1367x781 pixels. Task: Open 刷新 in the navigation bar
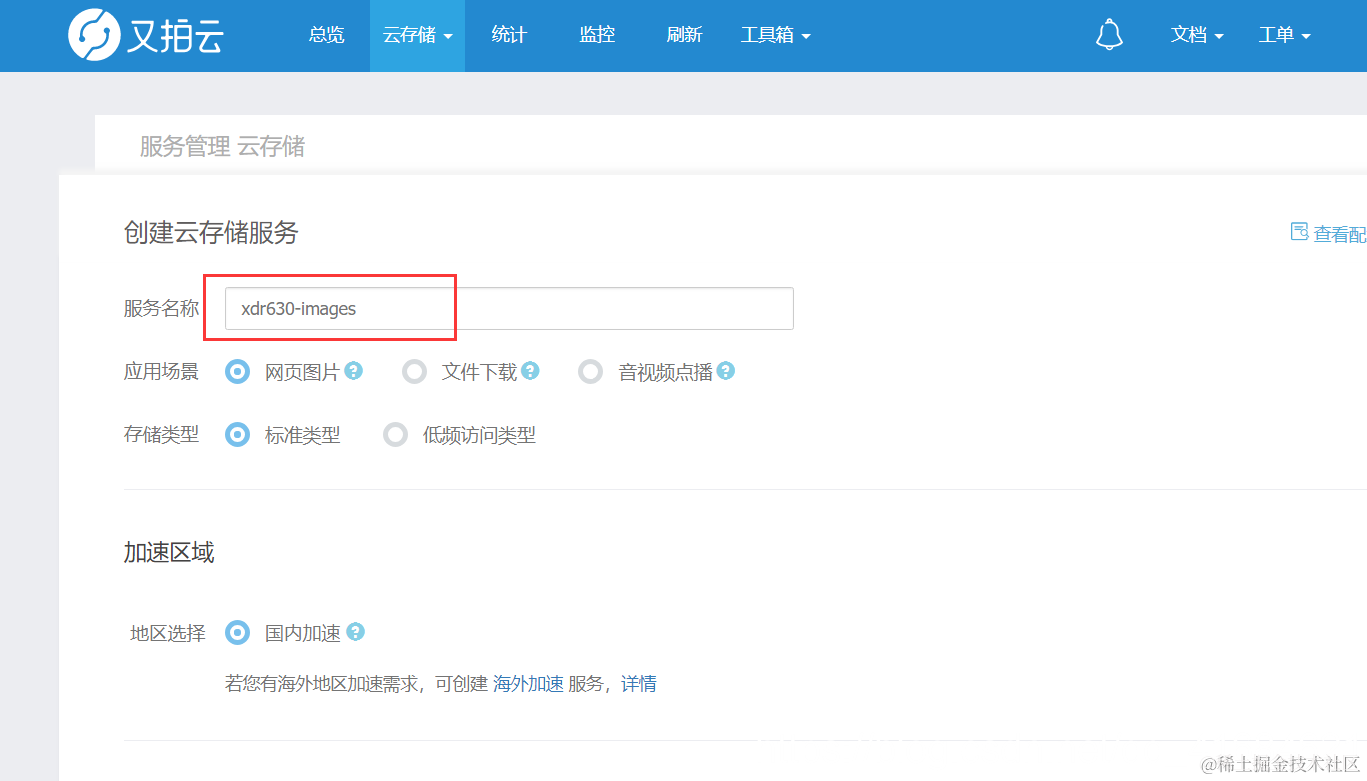click(x=684, y=35)
